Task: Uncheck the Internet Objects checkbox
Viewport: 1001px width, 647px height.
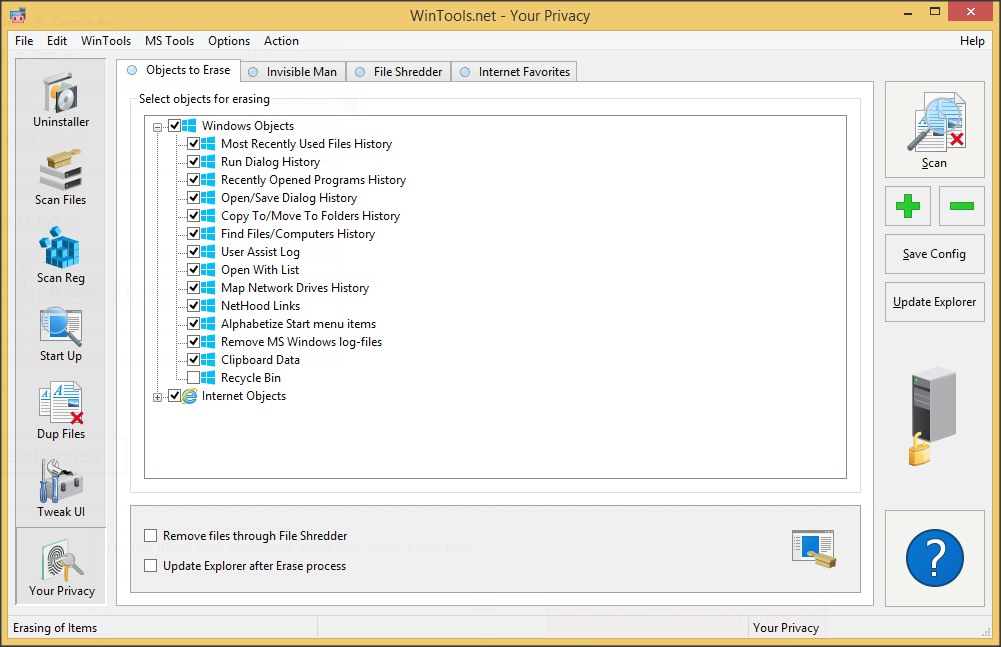Action: (174, 396)
